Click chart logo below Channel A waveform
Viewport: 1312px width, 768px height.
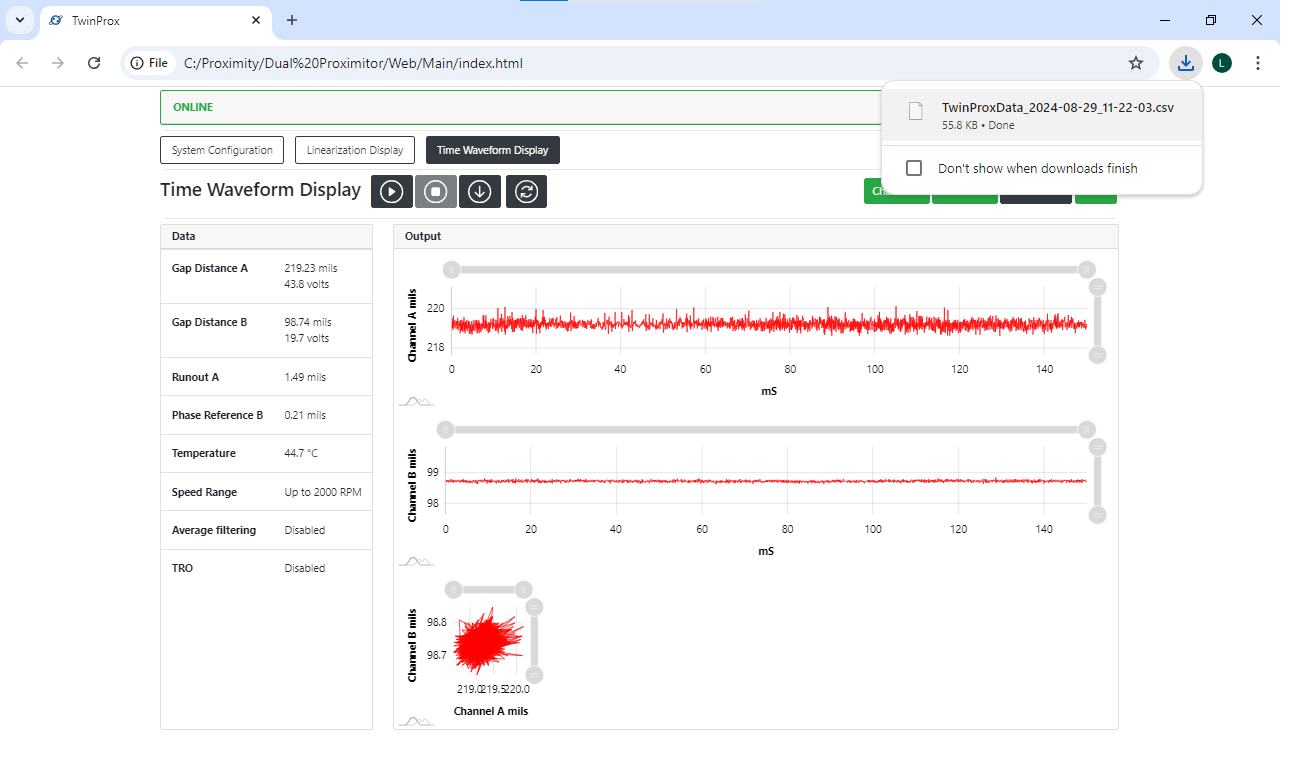pos(415,401)
